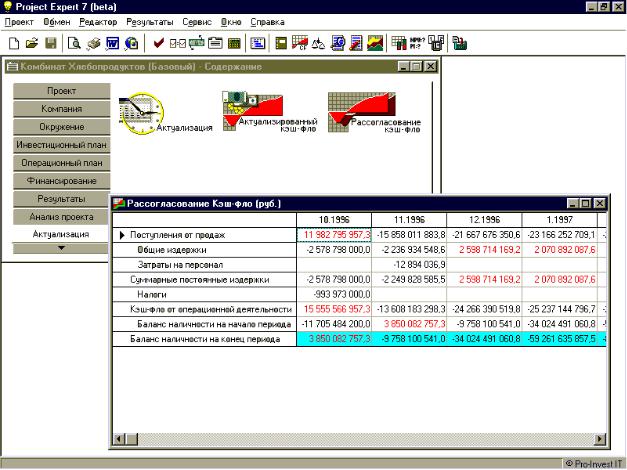Select the Суммарные постоянные издержки row
The width and height of the screenshot is (627, 470).
(x=205, y=280)
